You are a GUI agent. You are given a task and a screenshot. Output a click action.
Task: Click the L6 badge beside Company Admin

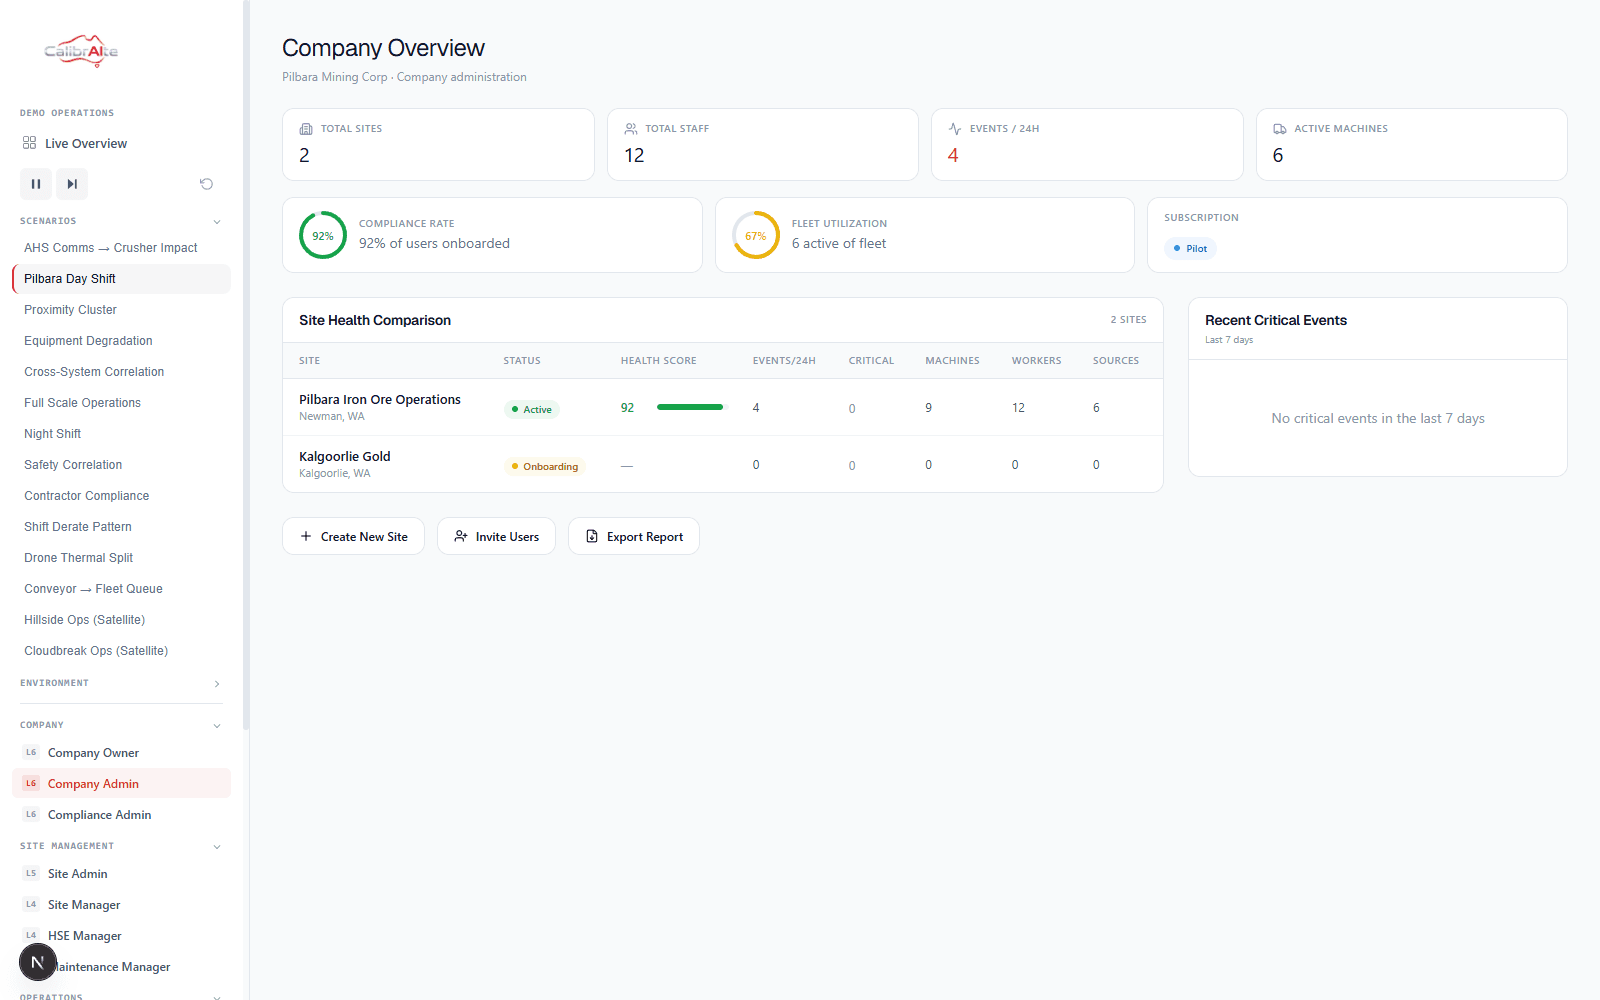31,783
